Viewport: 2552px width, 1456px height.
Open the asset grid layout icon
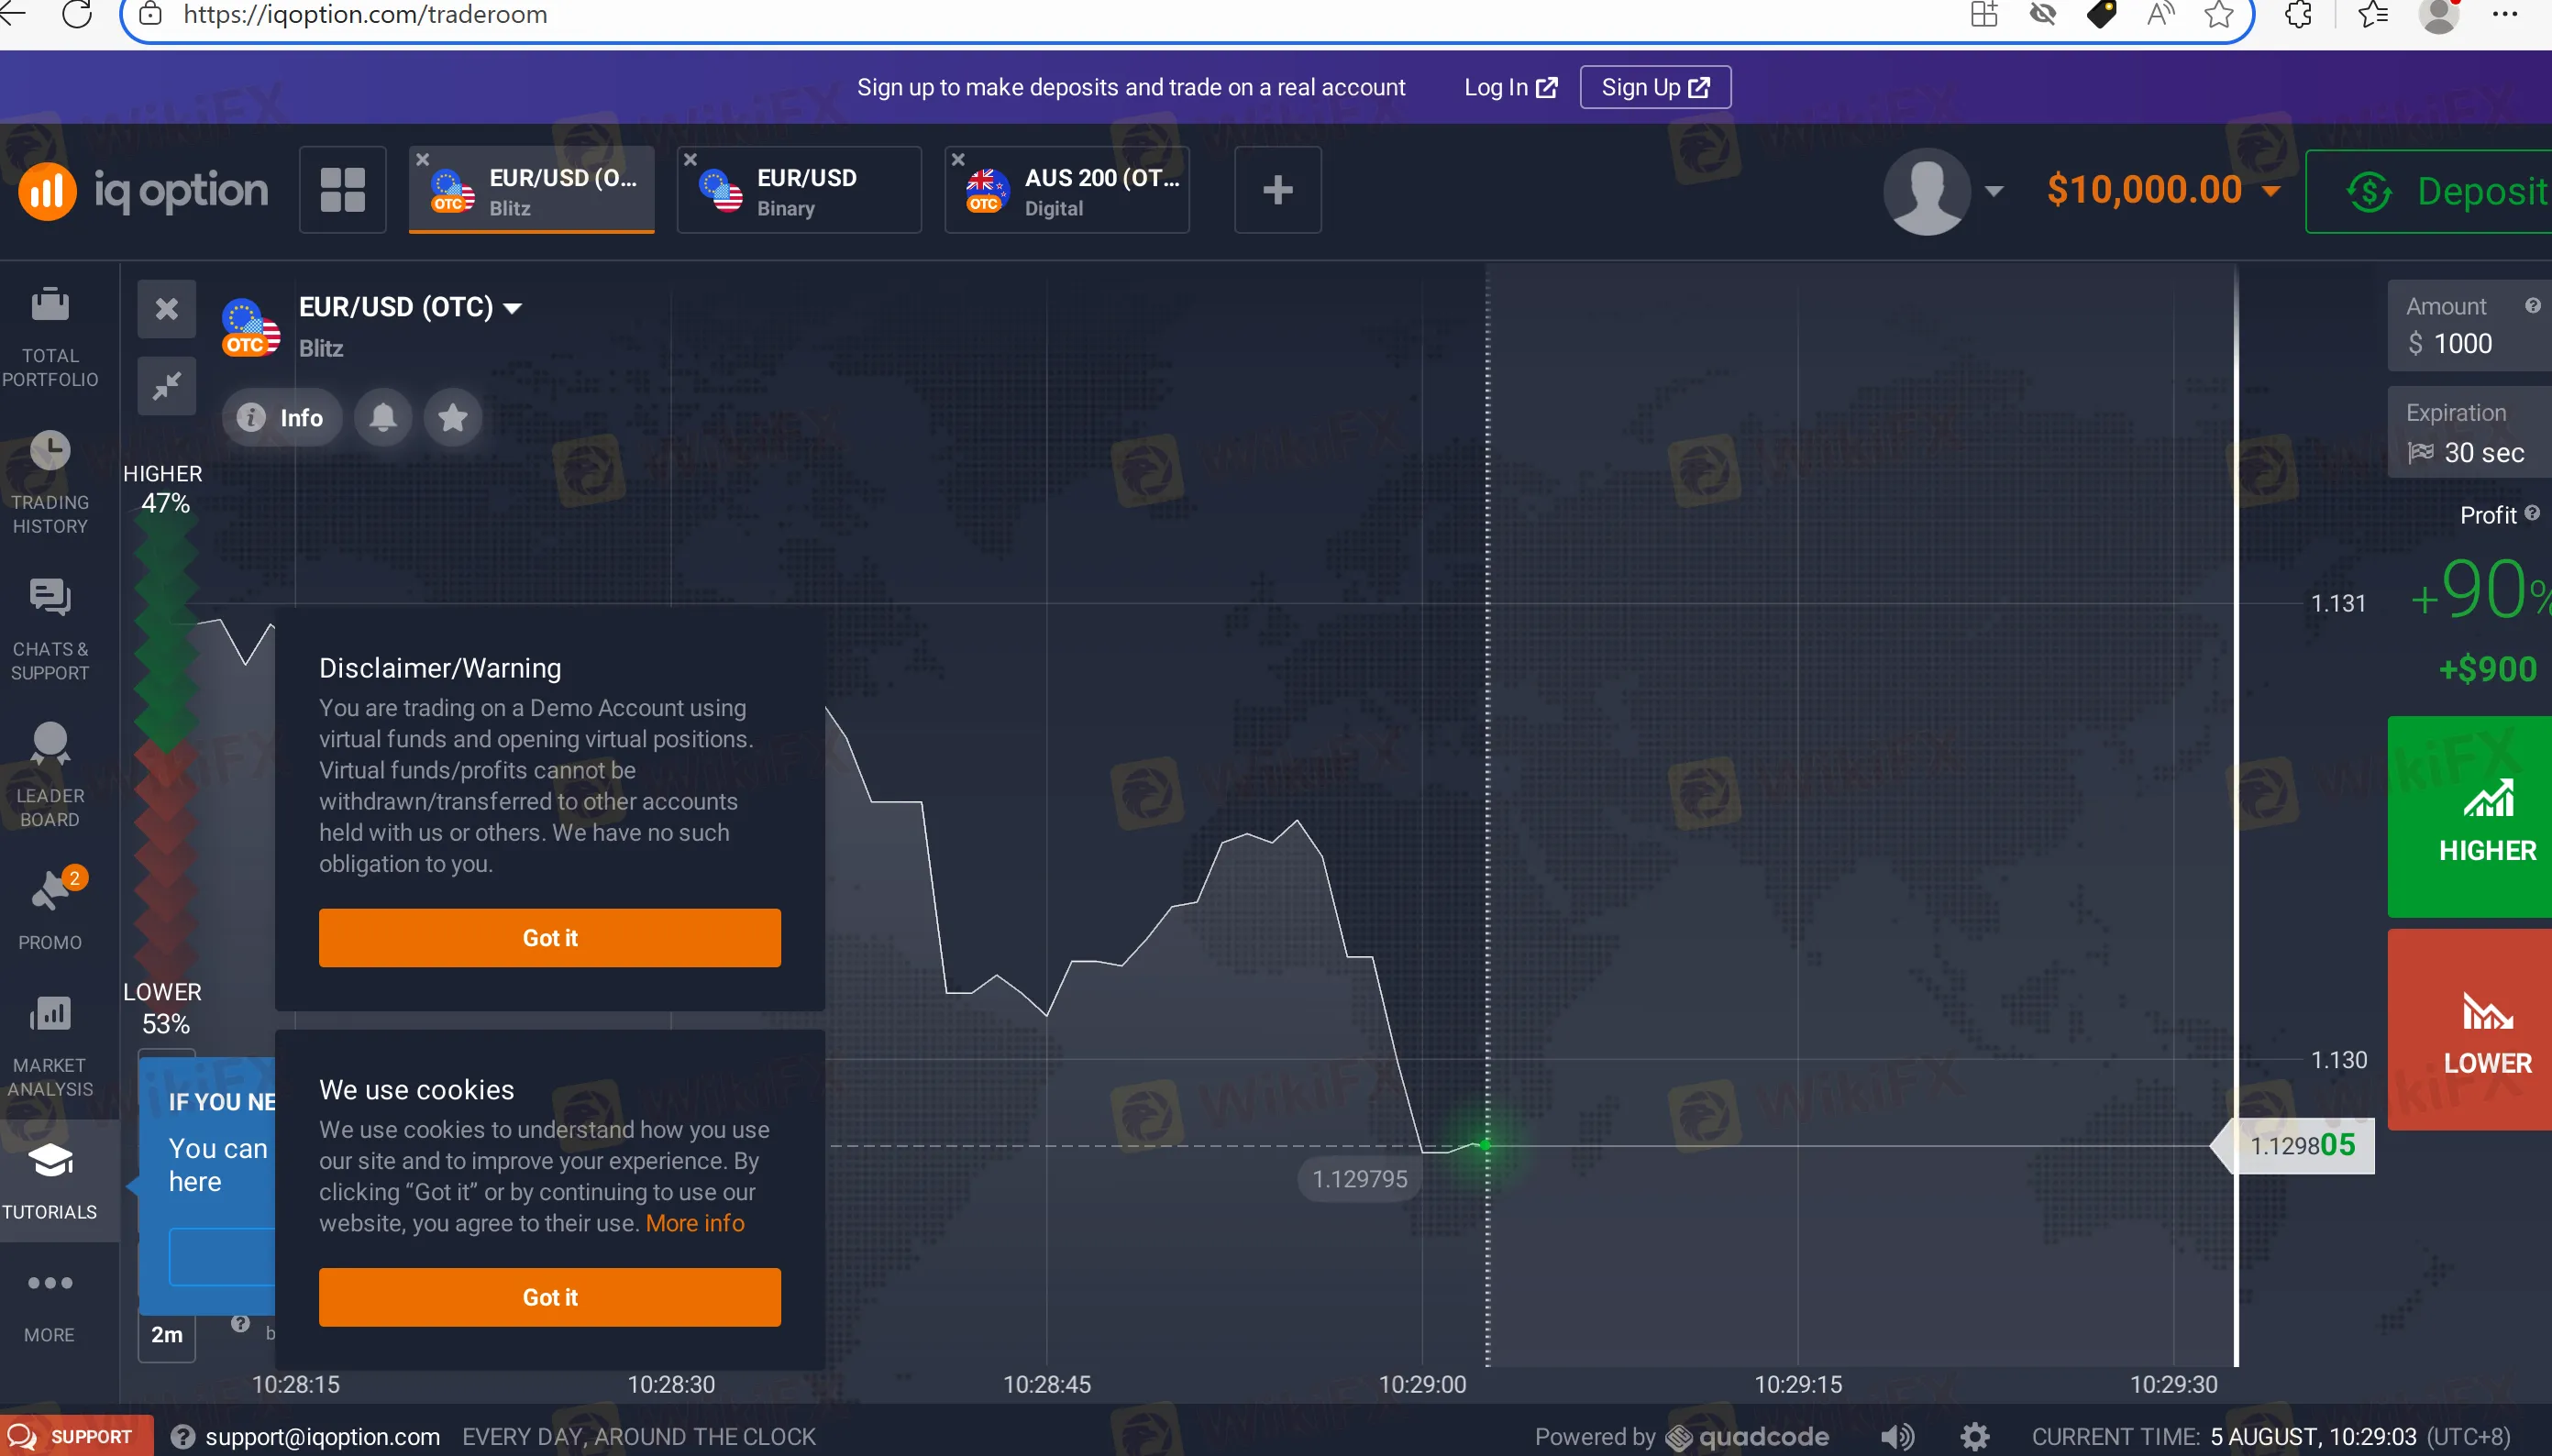(343, 190)
